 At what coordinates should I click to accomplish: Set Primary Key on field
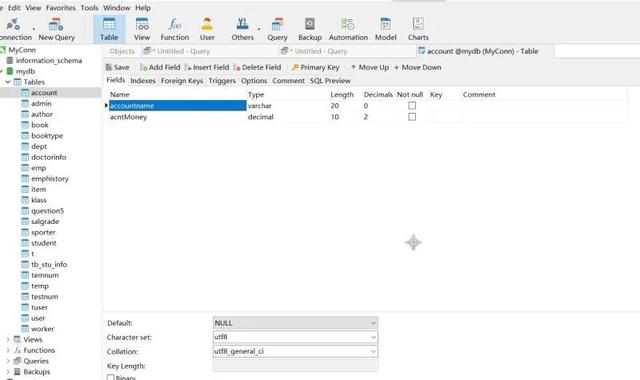[x=316, y=67]
